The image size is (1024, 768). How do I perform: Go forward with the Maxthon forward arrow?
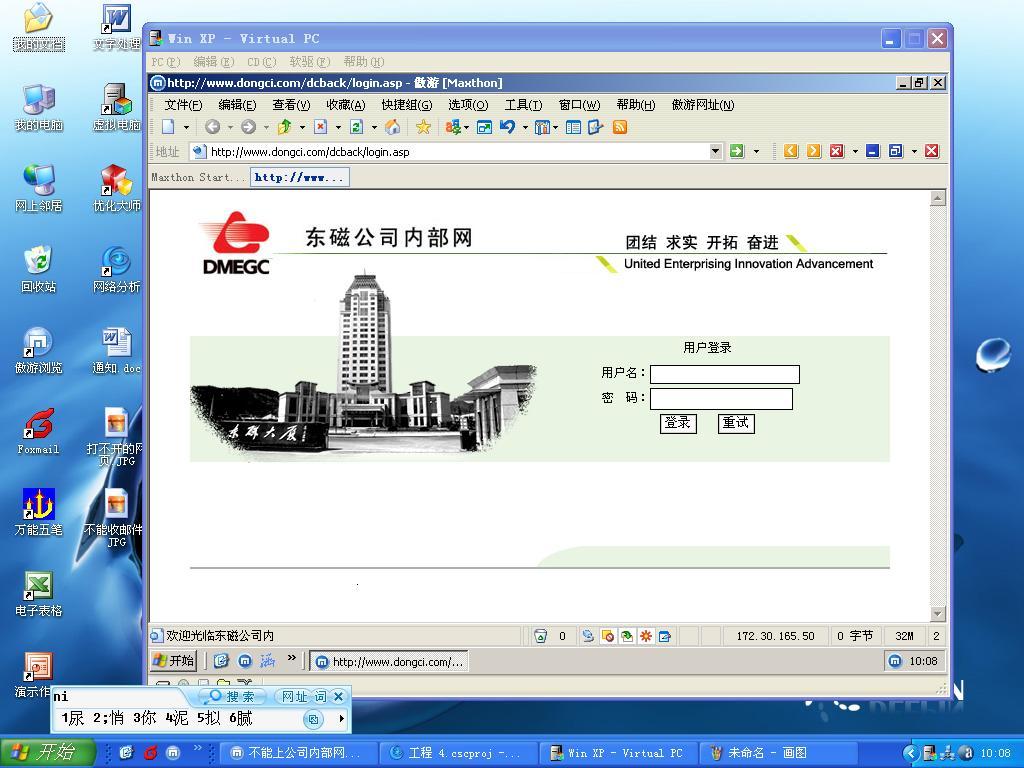248,127
